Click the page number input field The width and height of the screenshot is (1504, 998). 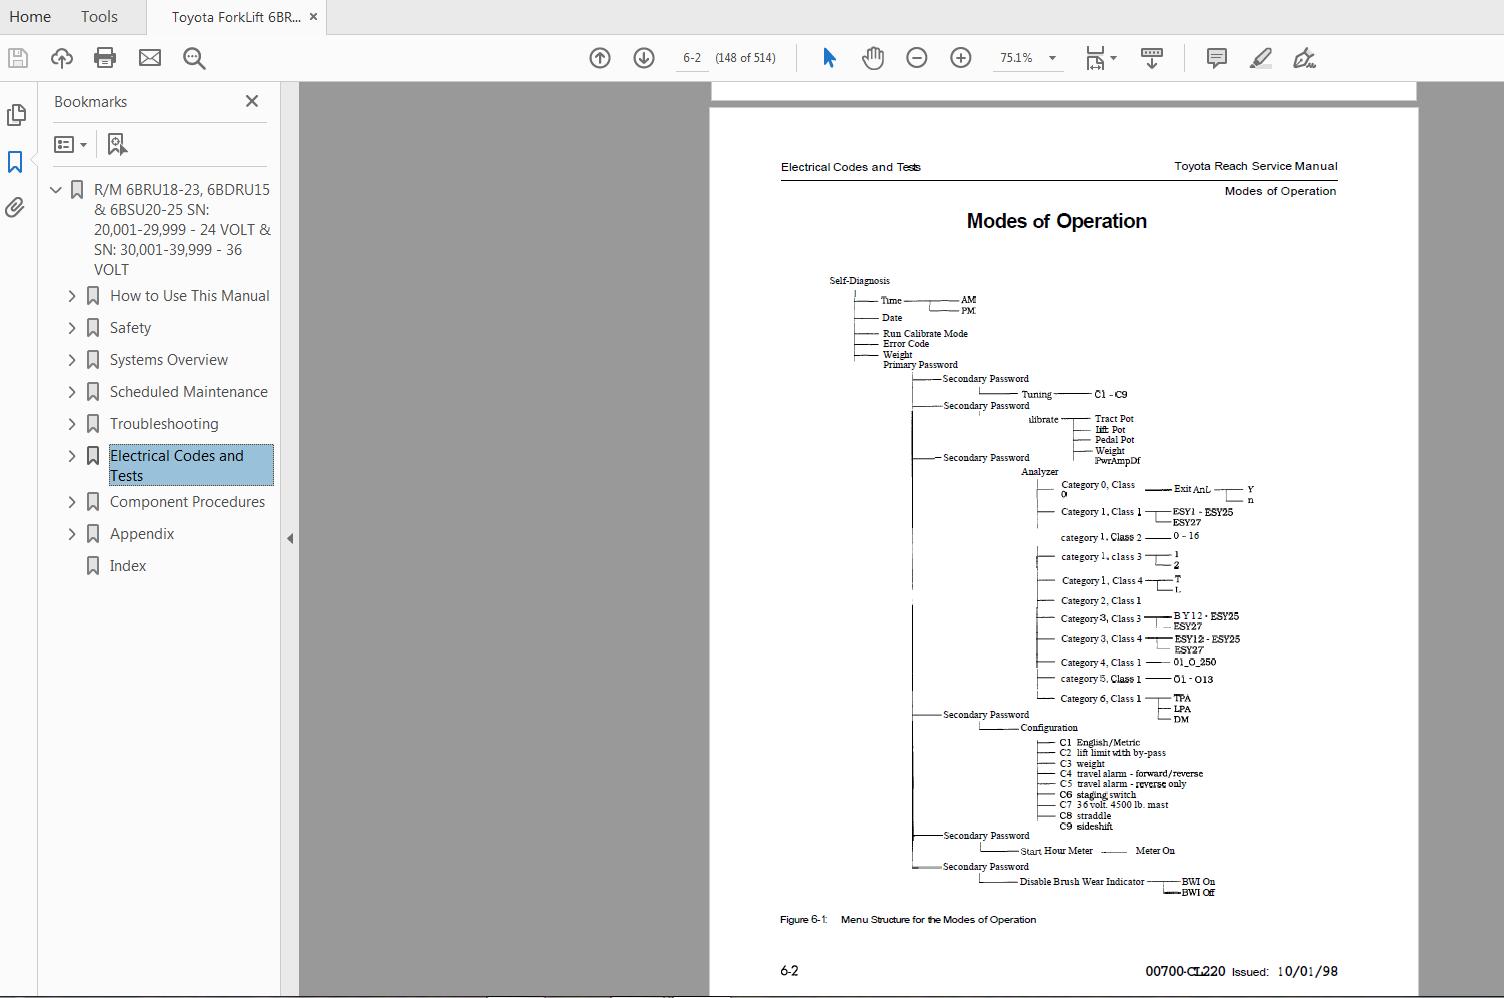point(691,57)
